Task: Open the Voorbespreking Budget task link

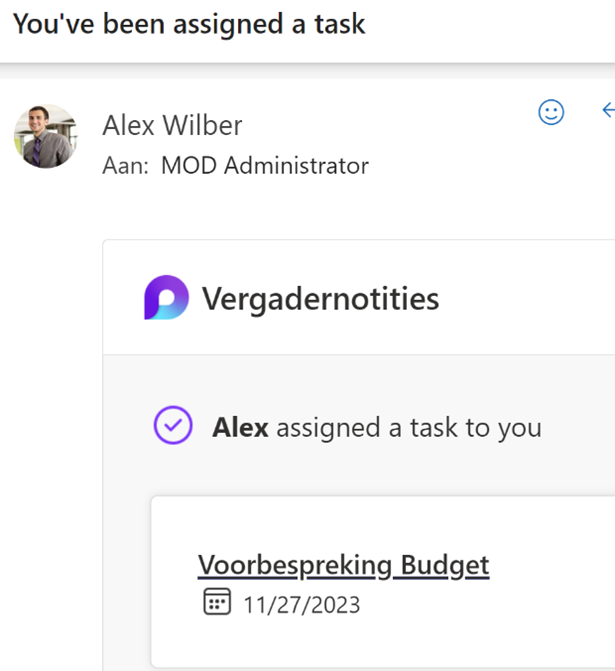Action: click(x=343, y=566)
